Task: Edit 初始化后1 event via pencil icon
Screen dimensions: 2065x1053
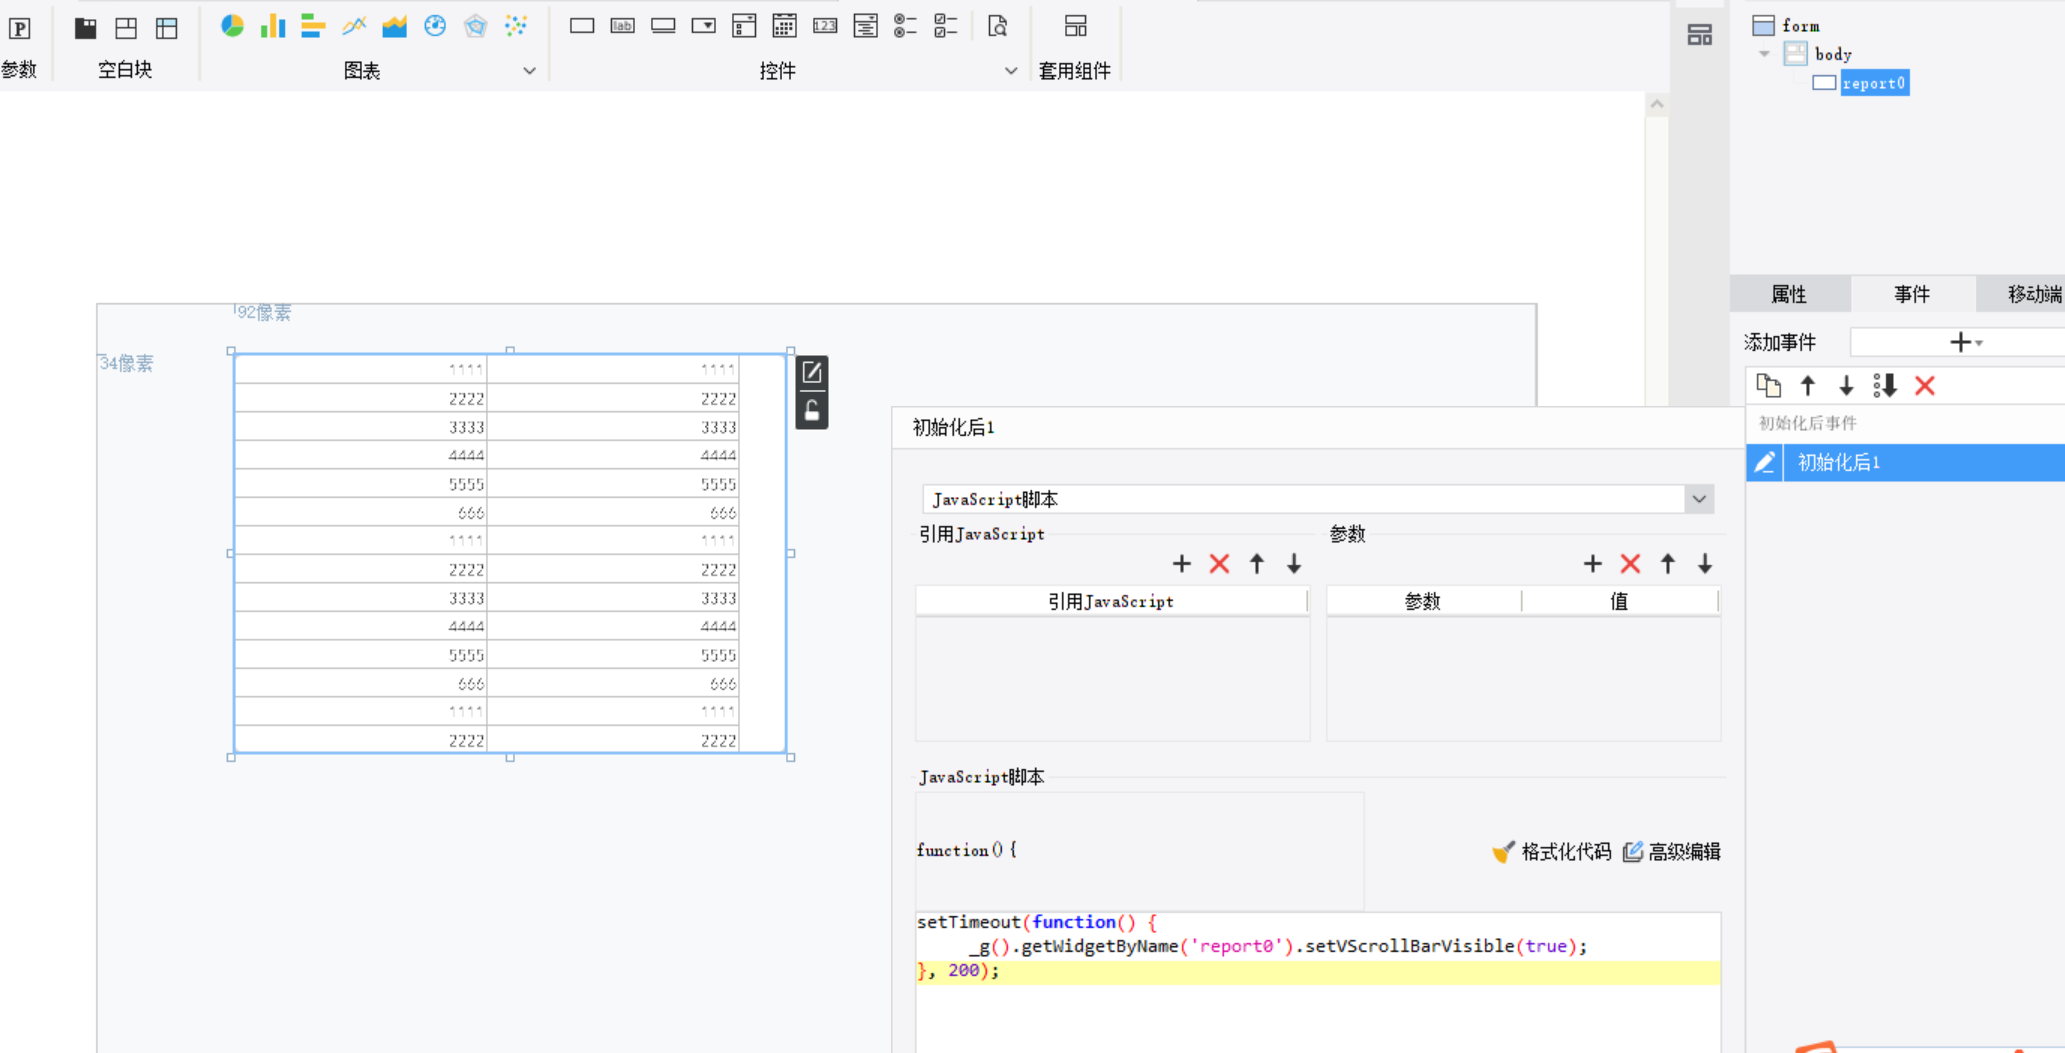Action: (1765, 463)
